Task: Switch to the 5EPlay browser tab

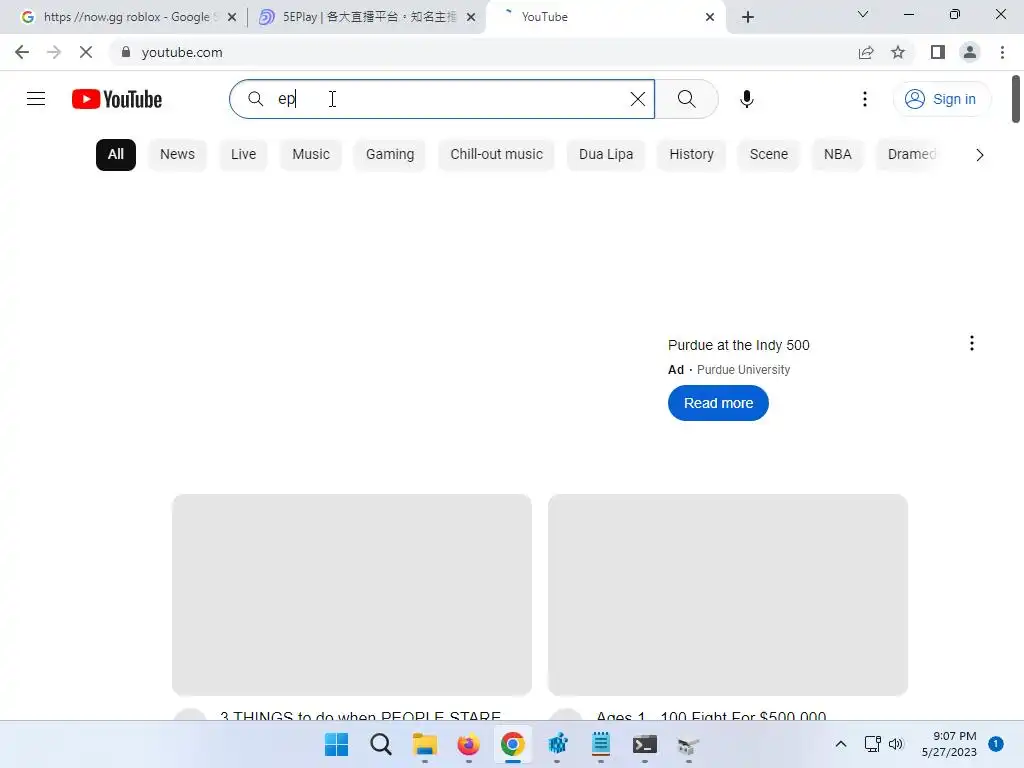Action: click(x=366, y=17)
